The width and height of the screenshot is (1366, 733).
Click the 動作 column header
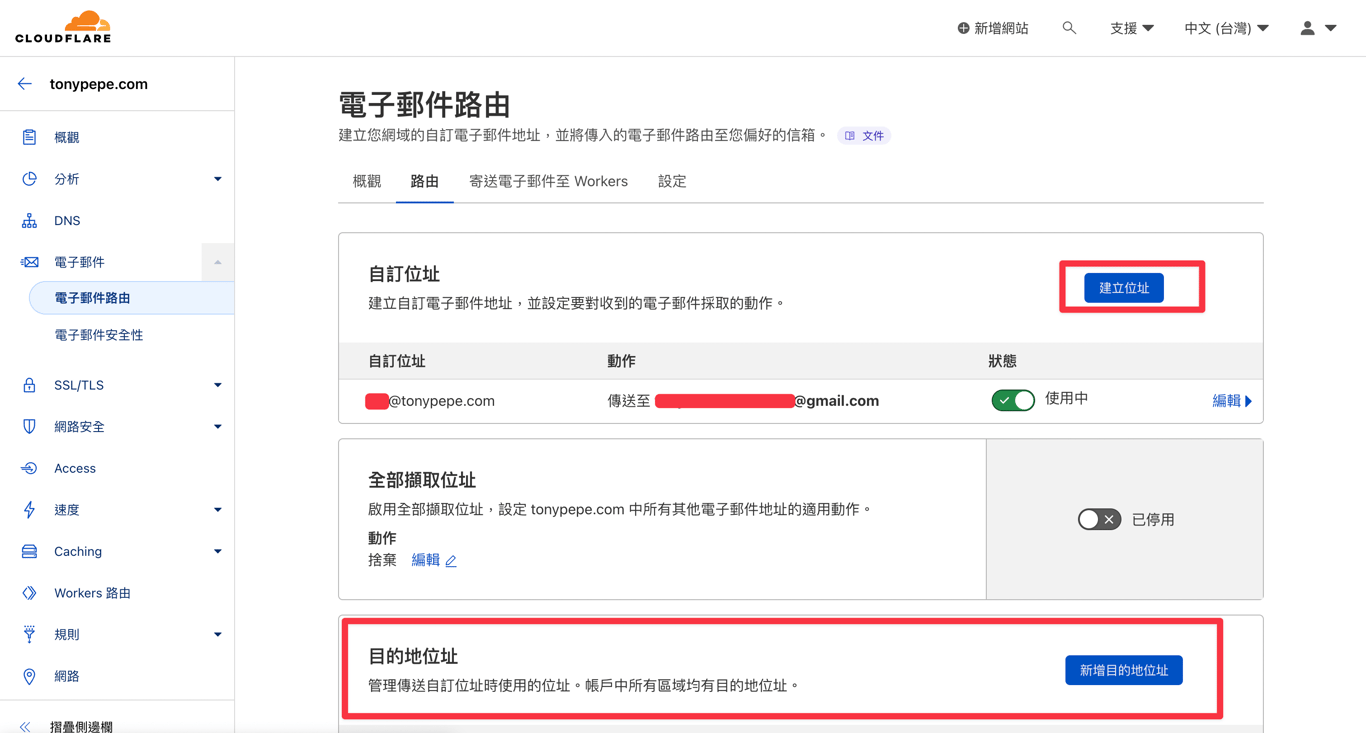coord(621,361)
